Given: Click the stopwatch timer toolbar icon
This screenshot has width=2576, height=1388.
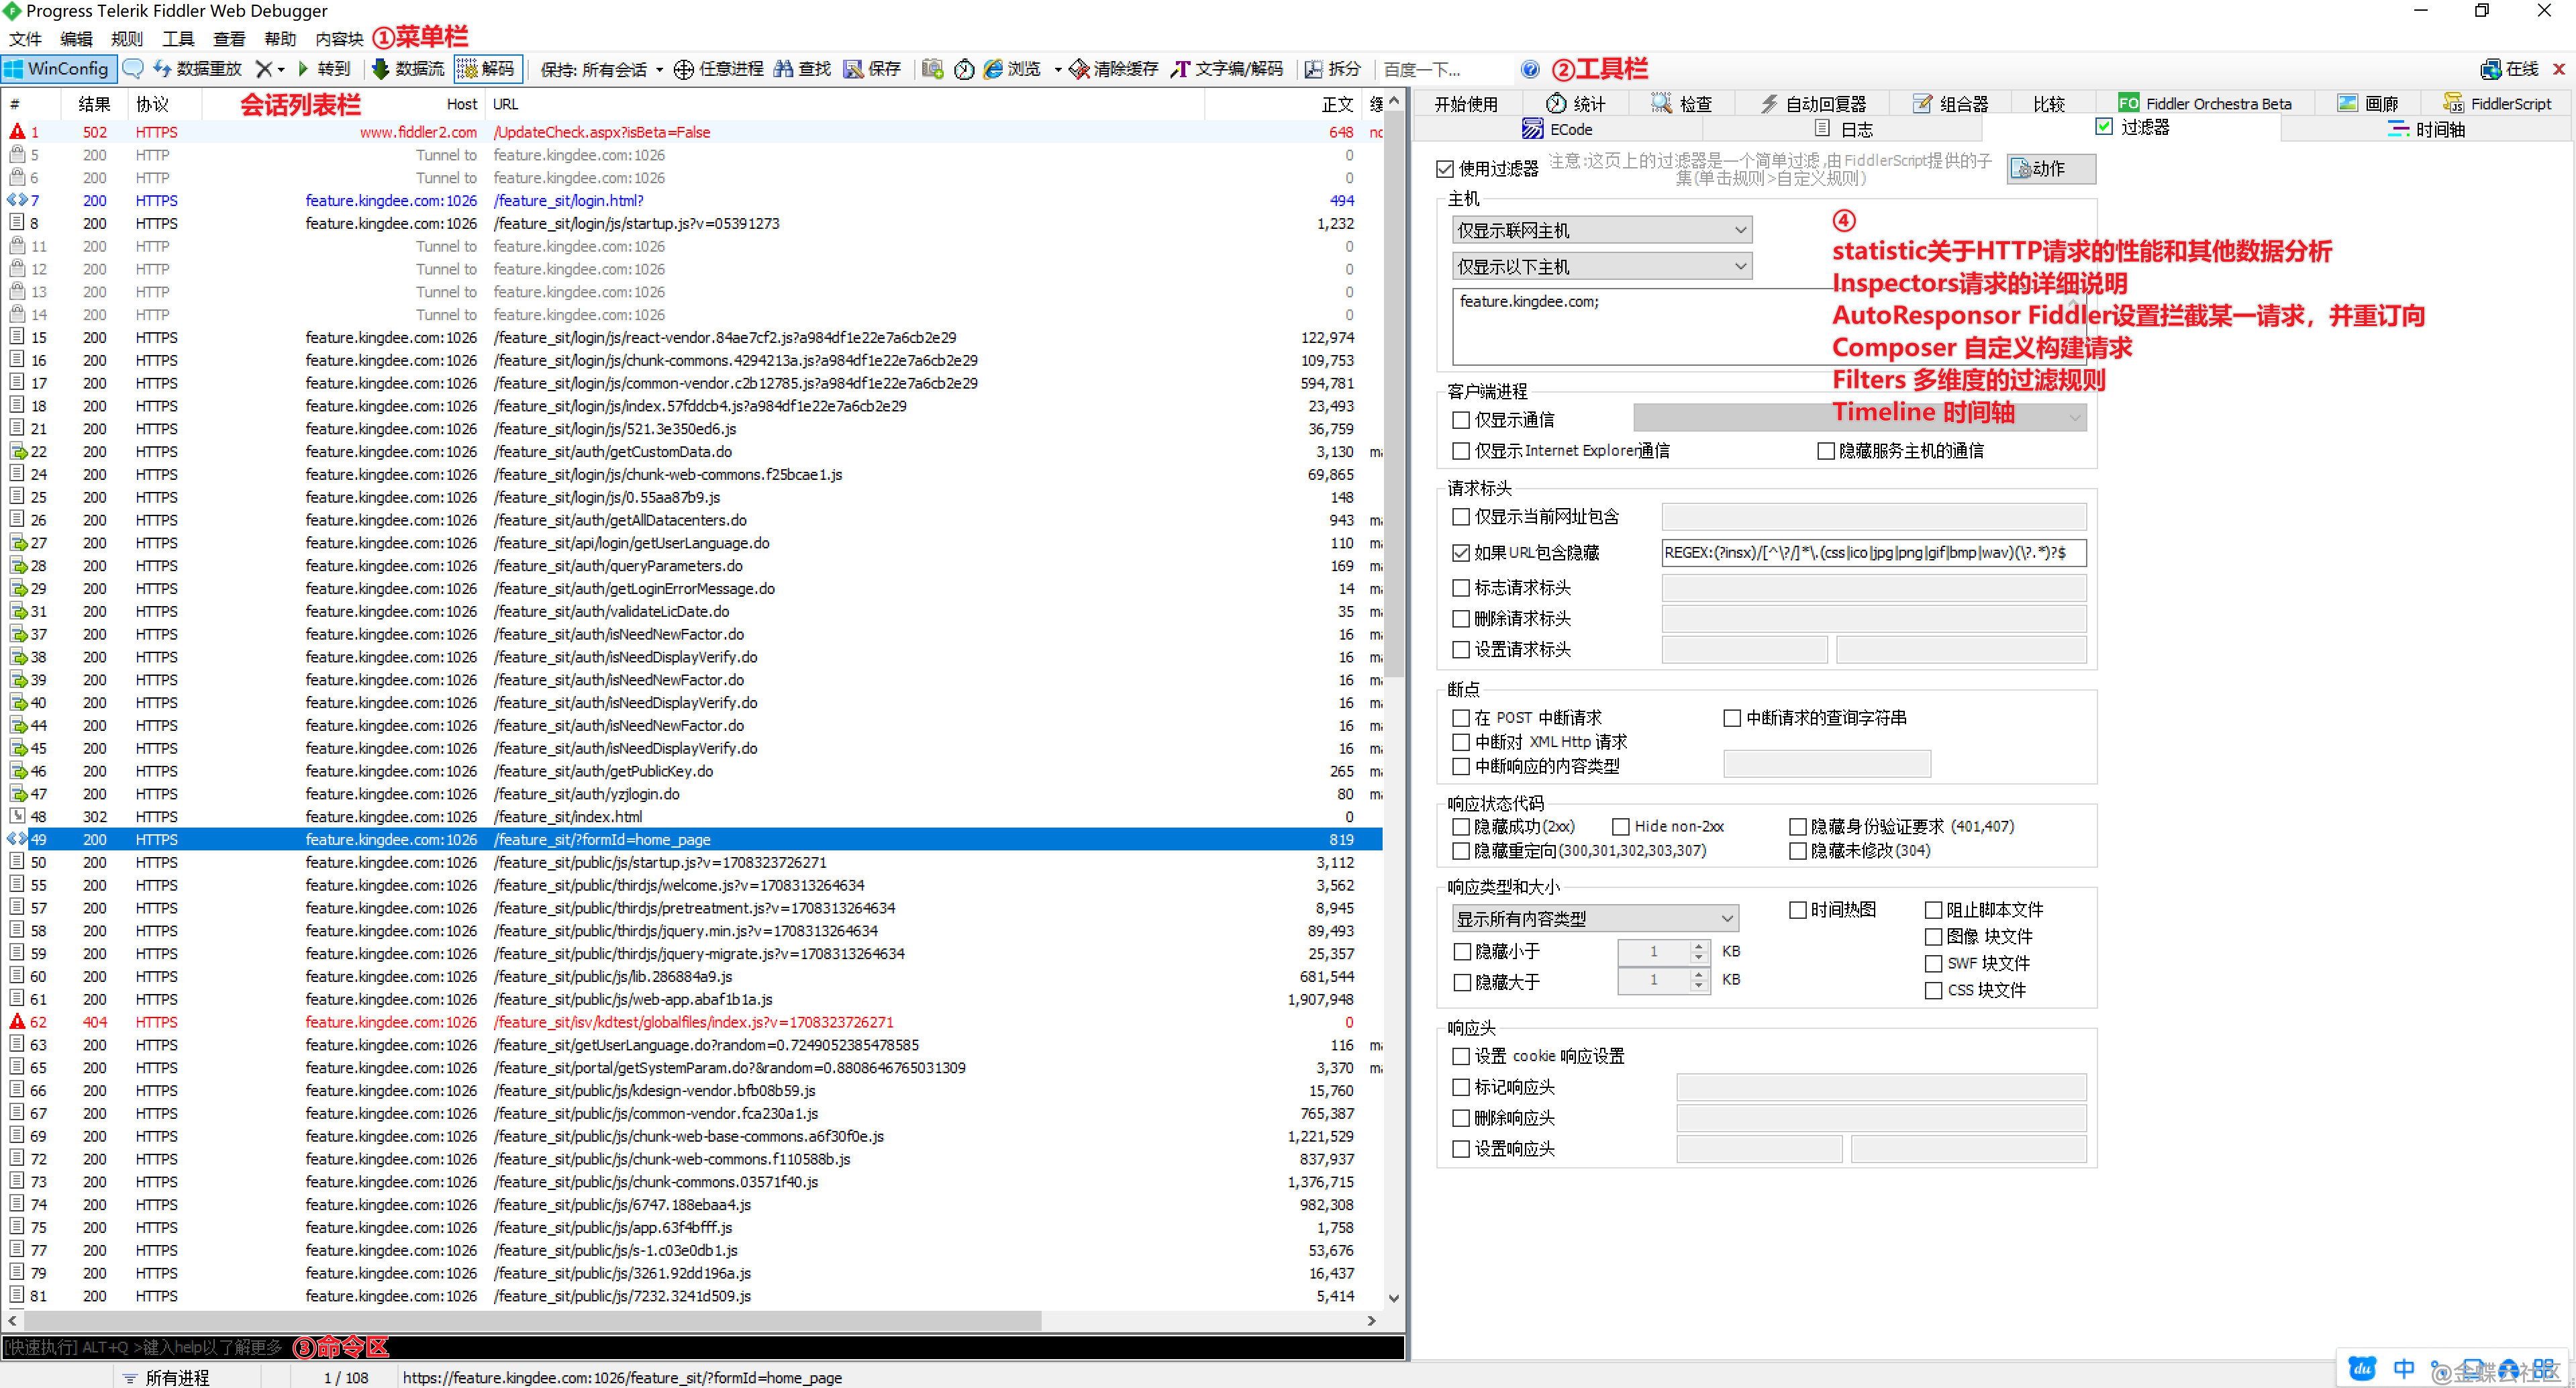Looking at the screenshot, I should (964, 69).
